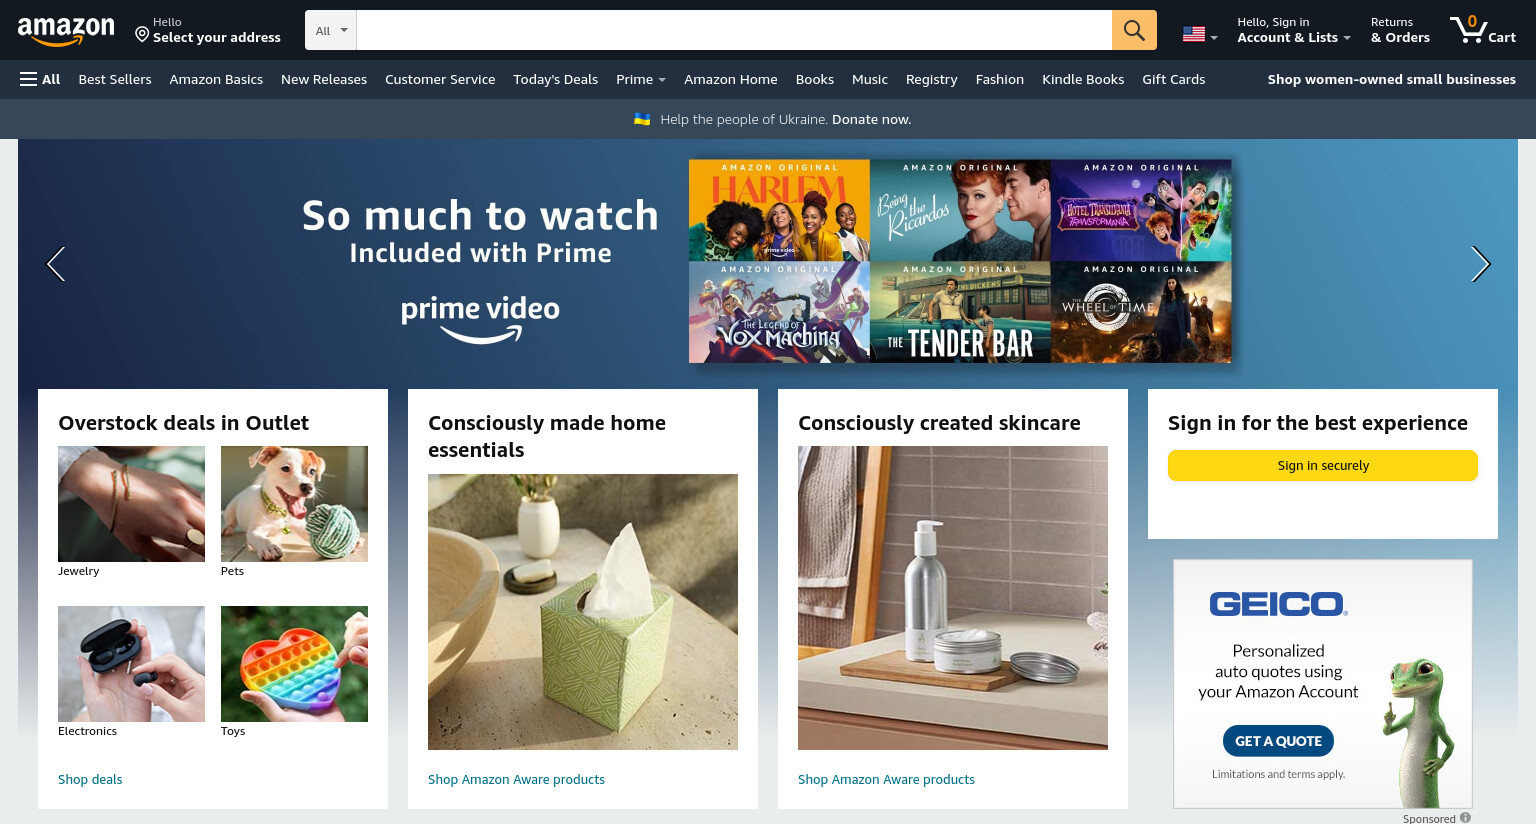Click Shop Amazon Aware products under skincare
The width and height of the screenshot is (1536, 824).
point(886,779)
